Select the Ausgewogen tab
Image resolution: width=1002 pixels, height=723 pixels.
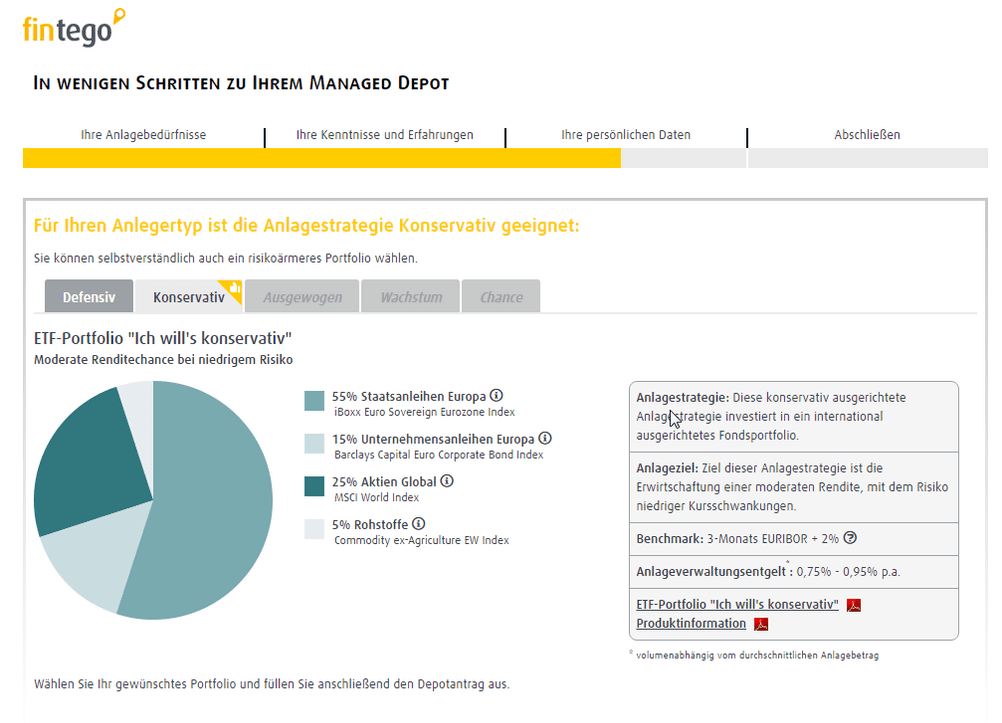(x=302, y=297)
